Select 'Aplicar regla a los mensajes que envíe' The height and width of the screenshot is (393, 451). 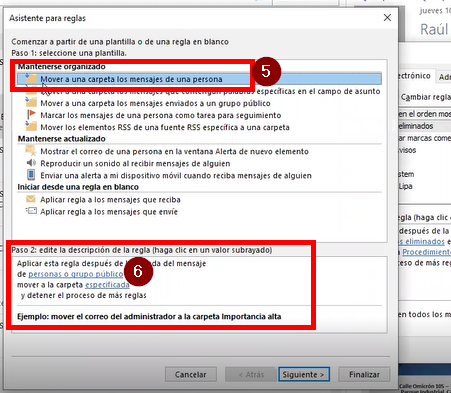tap(109, 212)
